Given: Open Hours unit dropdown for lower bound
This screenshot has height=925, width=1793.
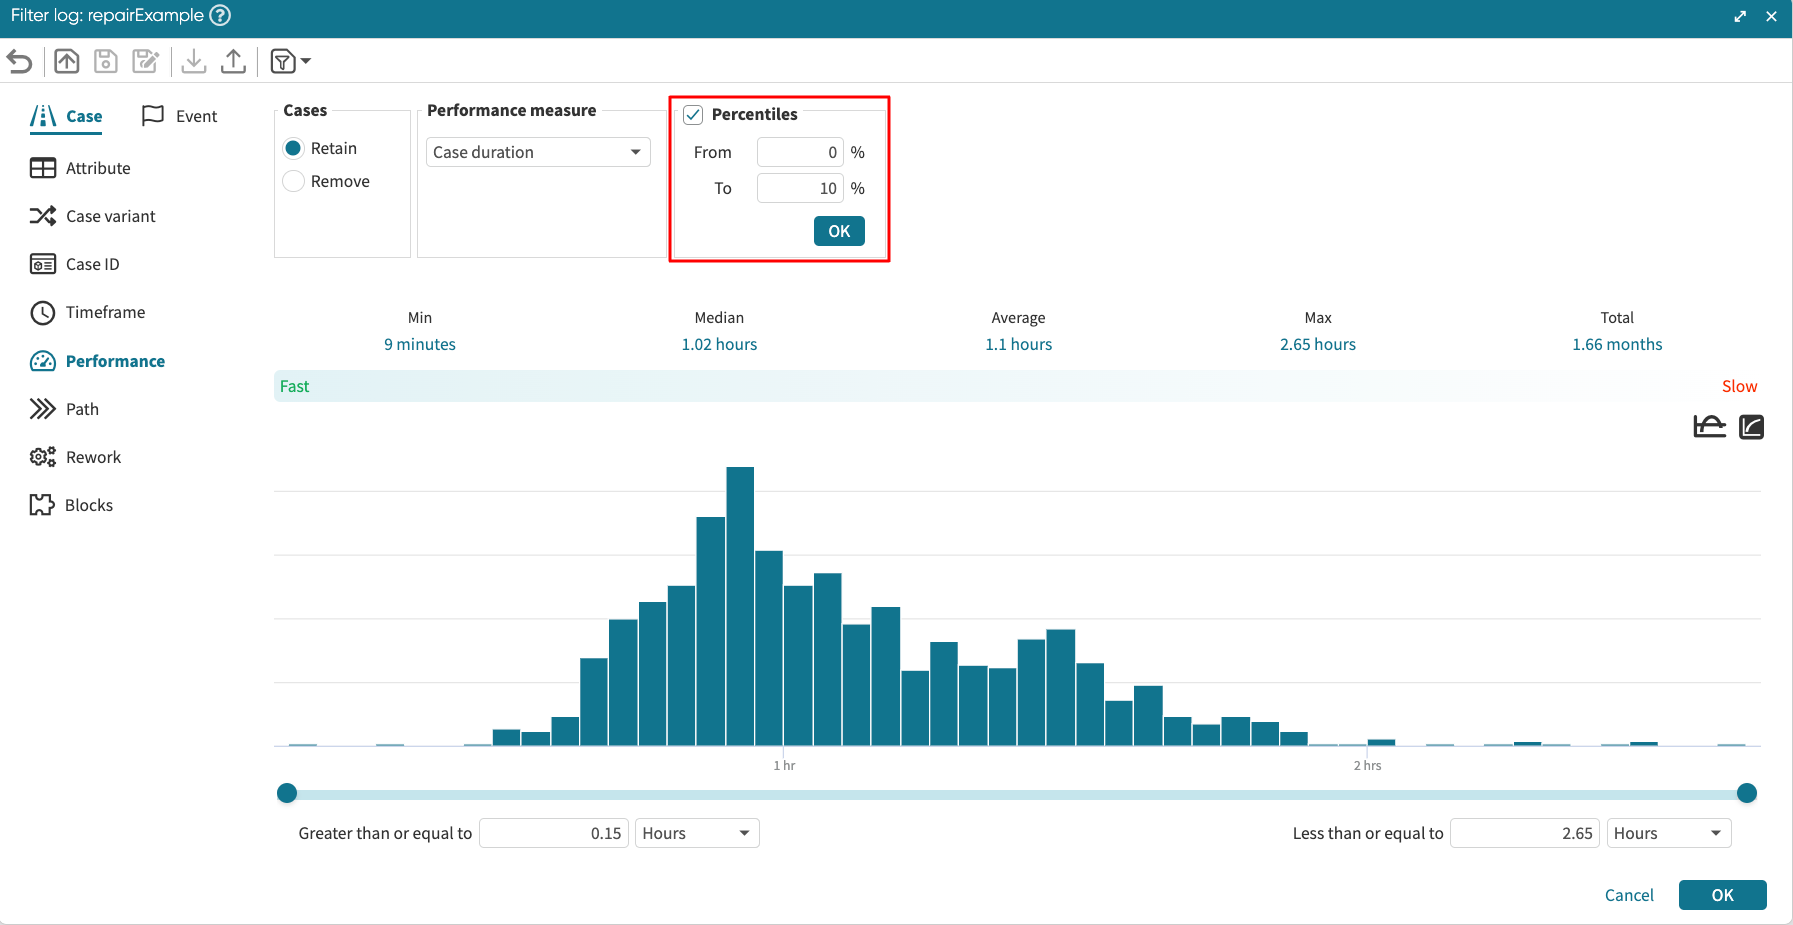Looking at the screenshot, I should pyautogui.click(x=696, y=833).
